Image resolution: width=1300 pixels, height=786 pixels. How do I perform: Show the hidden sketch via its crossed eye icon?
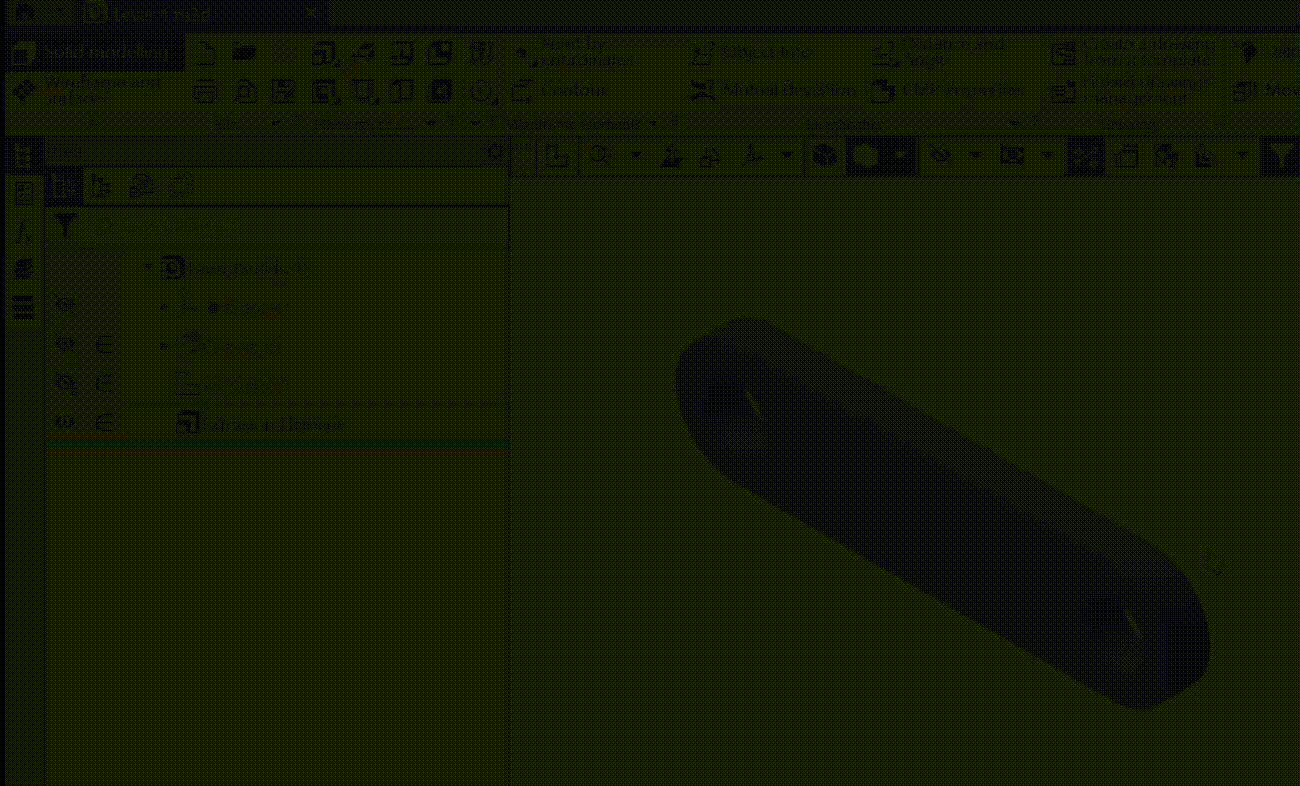tap(65, 383)
